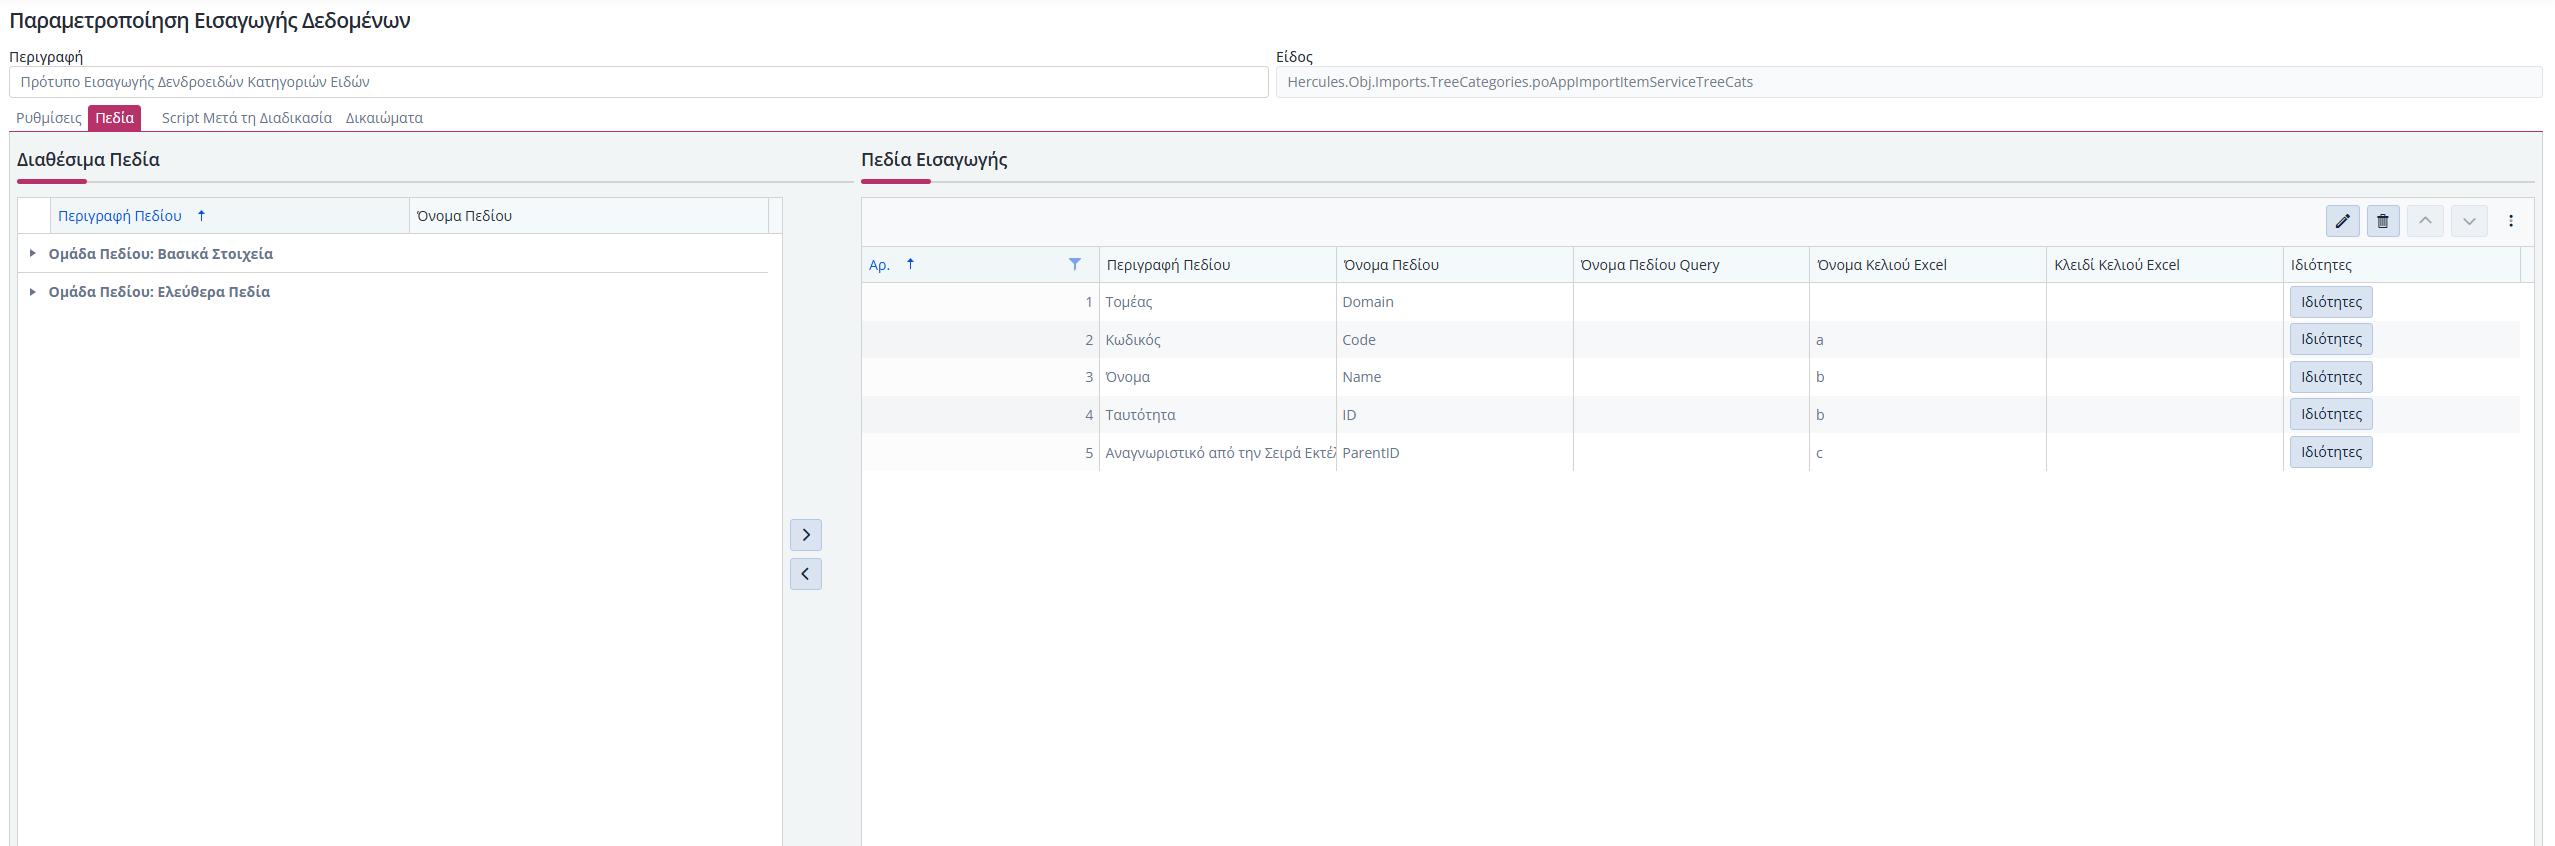
Task: Click Ιδιότητες button for Τομέας row
Action: tap(2330, 302)
